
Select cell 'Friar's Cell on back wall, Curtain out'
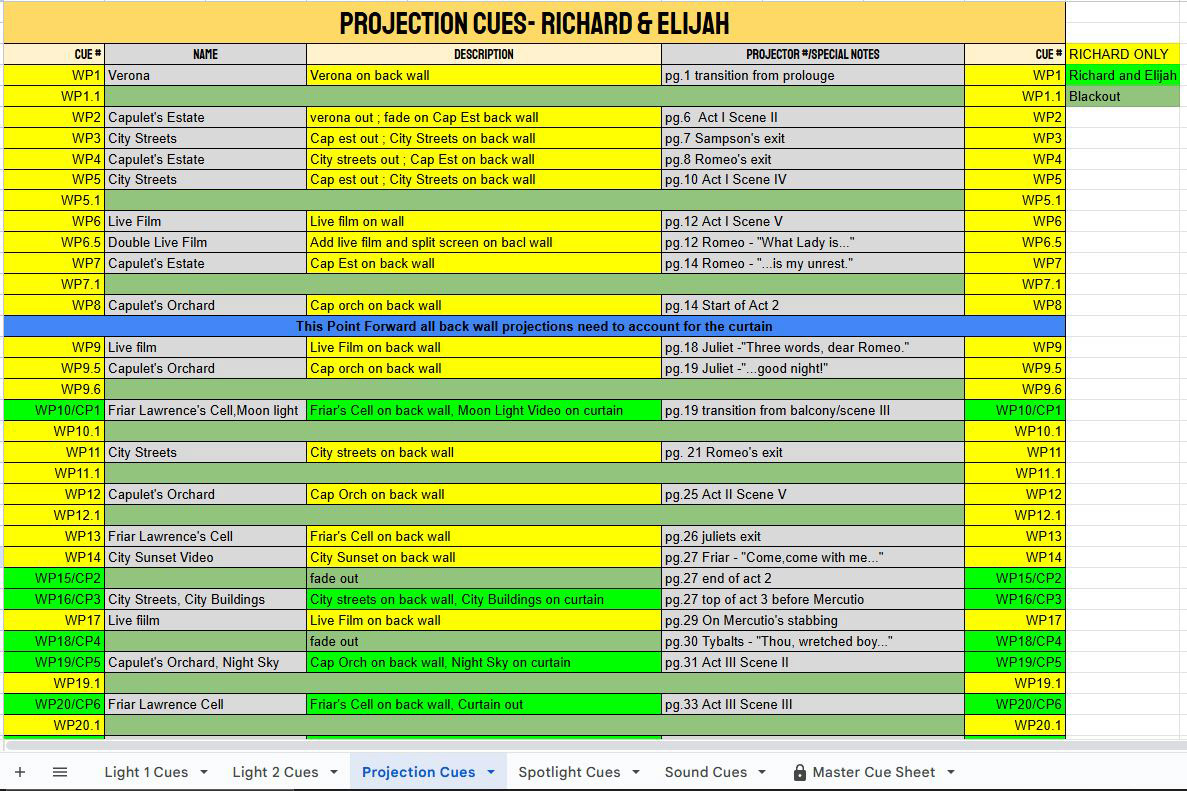pyautogui.click(x=484, y=704)
